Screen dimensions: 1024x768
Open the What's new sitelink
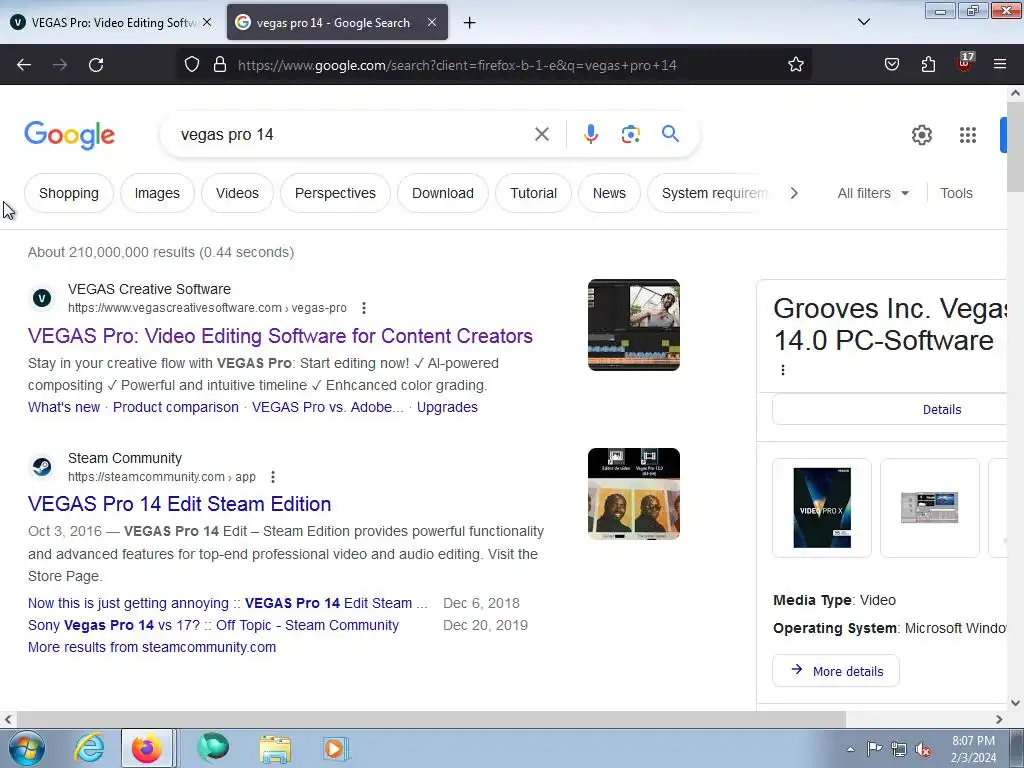(64, 408)
